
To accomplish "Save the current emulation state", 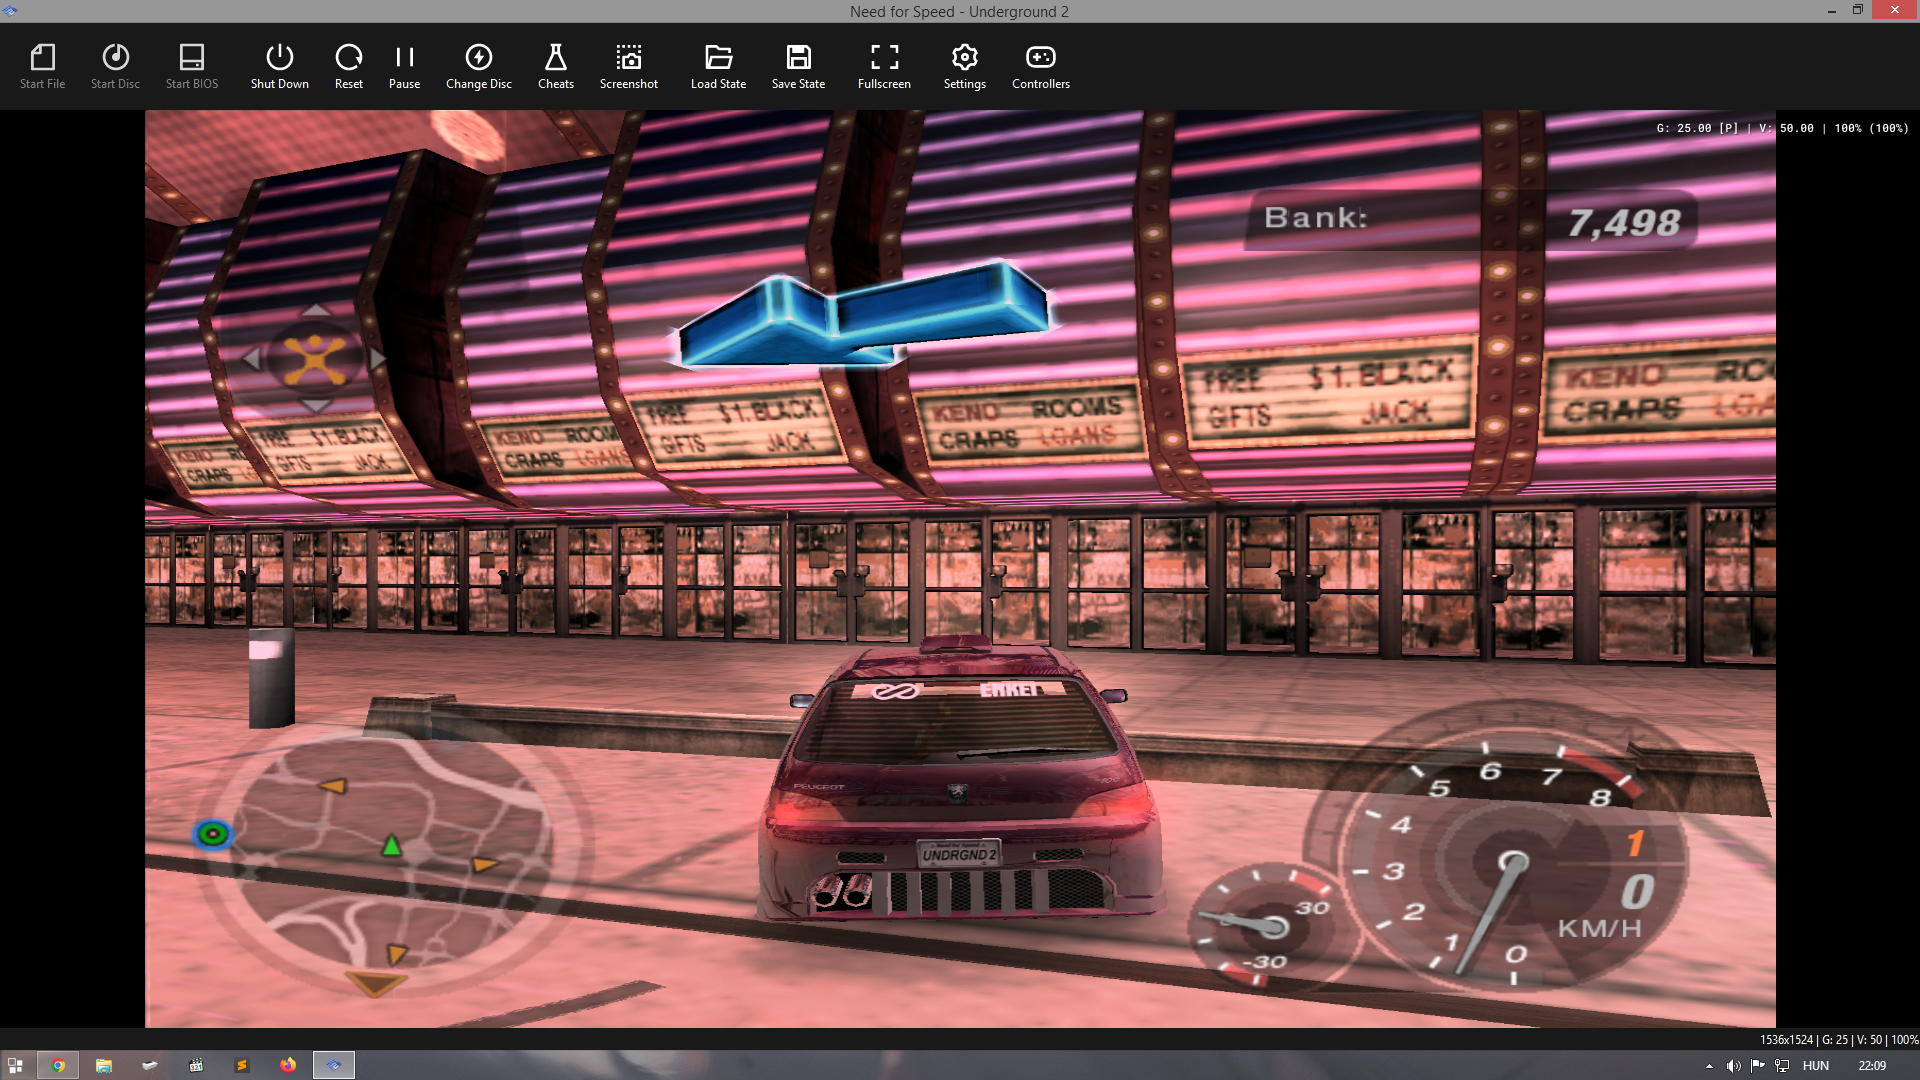I will click(x=798, y=66).
